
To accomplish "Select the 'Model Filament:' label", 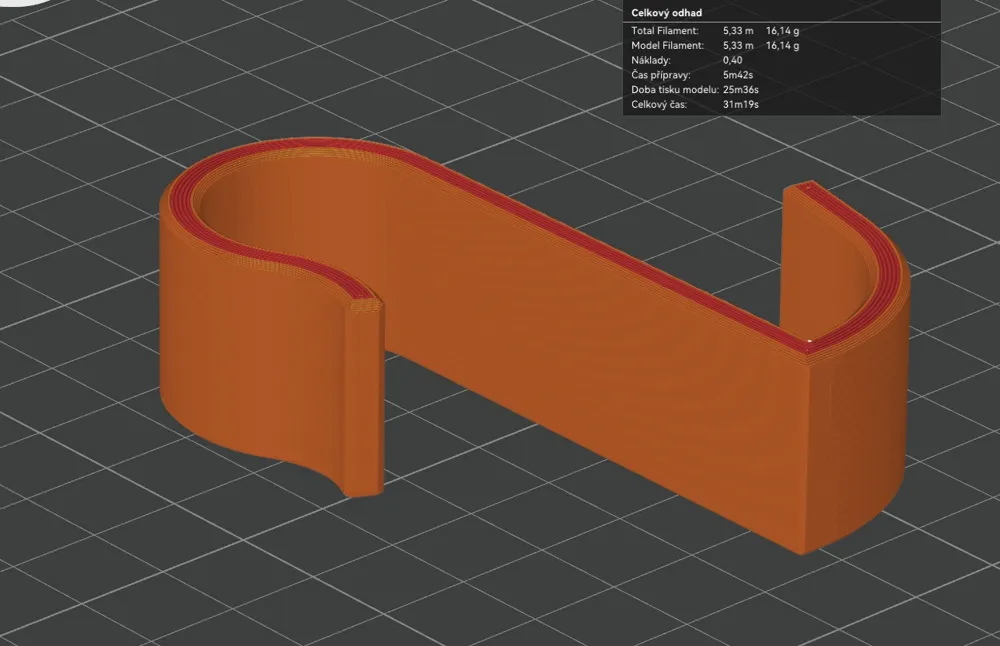I will (x=667, y=45).
